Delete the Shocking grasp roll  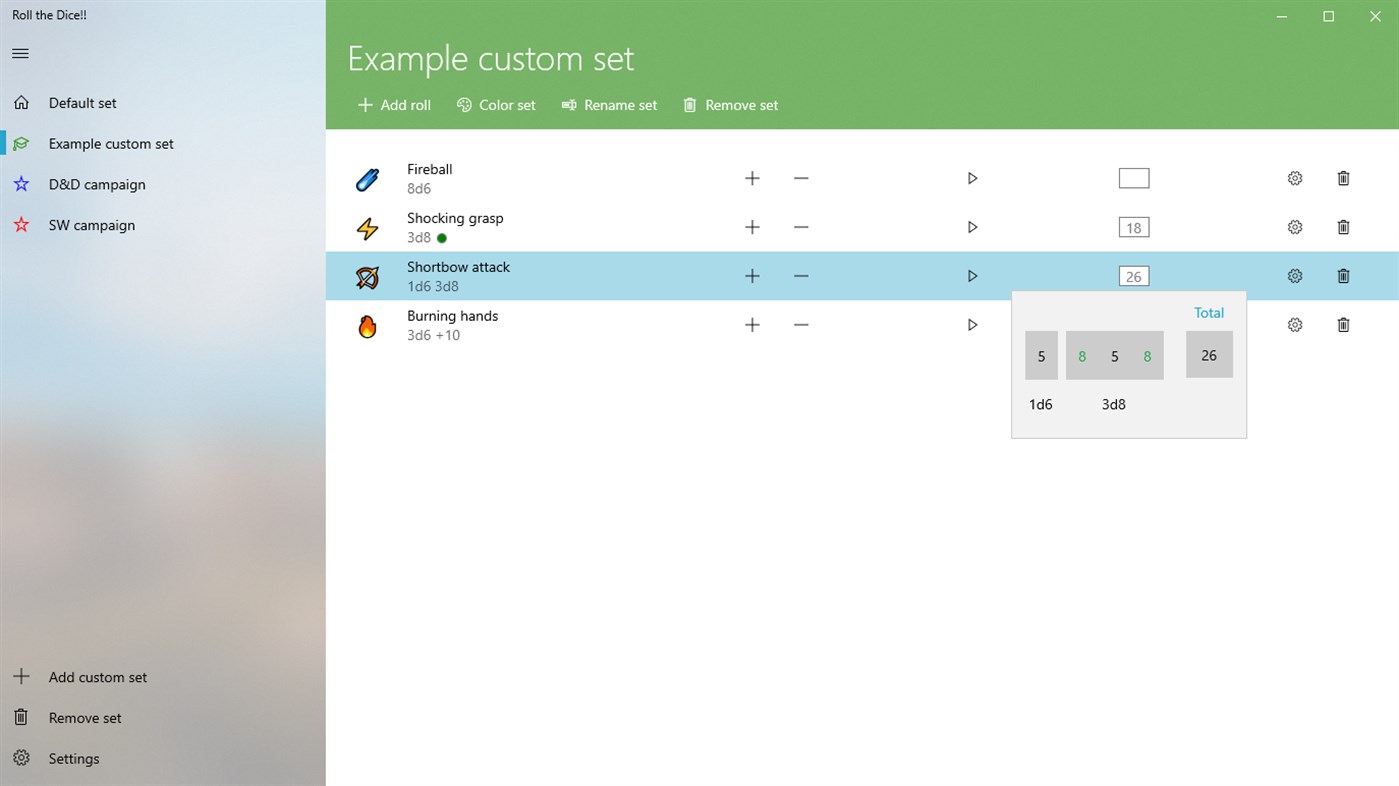[x=1343, y=228]
